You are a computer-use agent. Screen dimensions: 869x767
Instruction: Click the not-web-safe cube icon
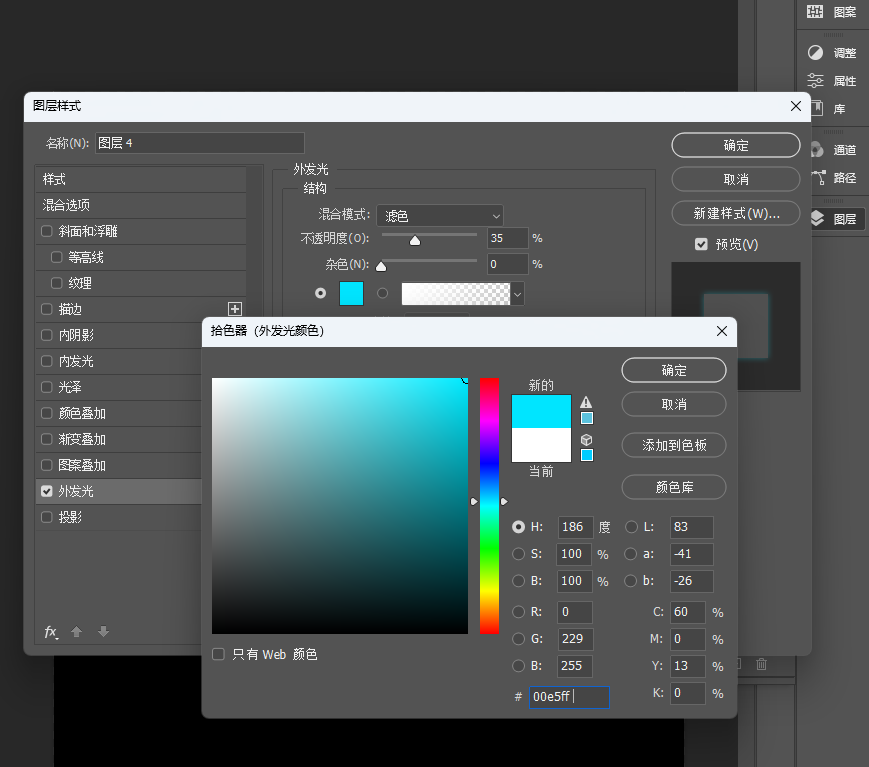click(x=586, y=439)
